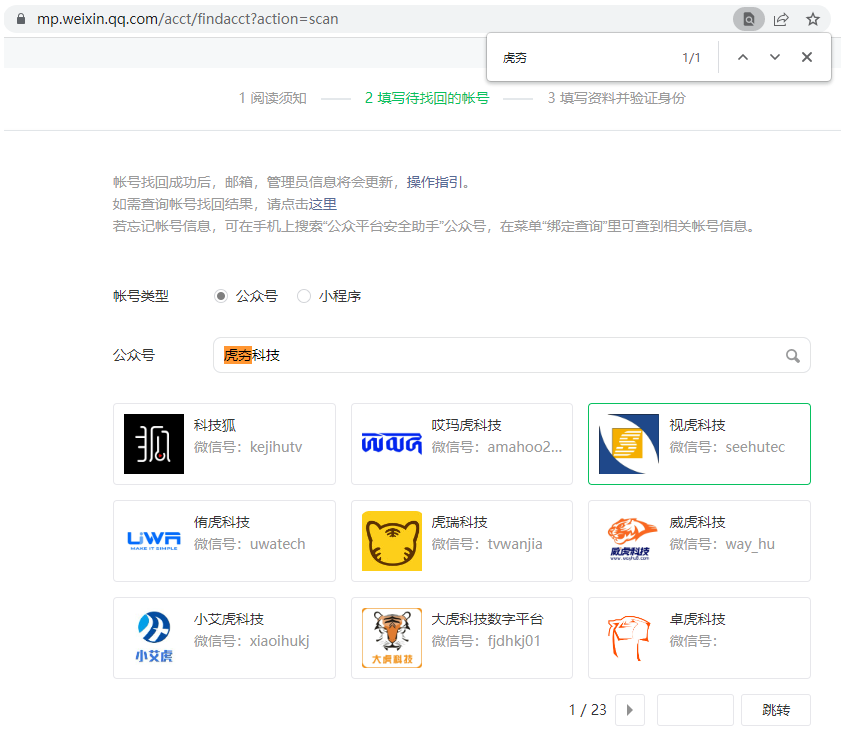843x737 pixels.
Task: Click the 威虎科技 tiger logo
Action: click(x=630, y=539)
